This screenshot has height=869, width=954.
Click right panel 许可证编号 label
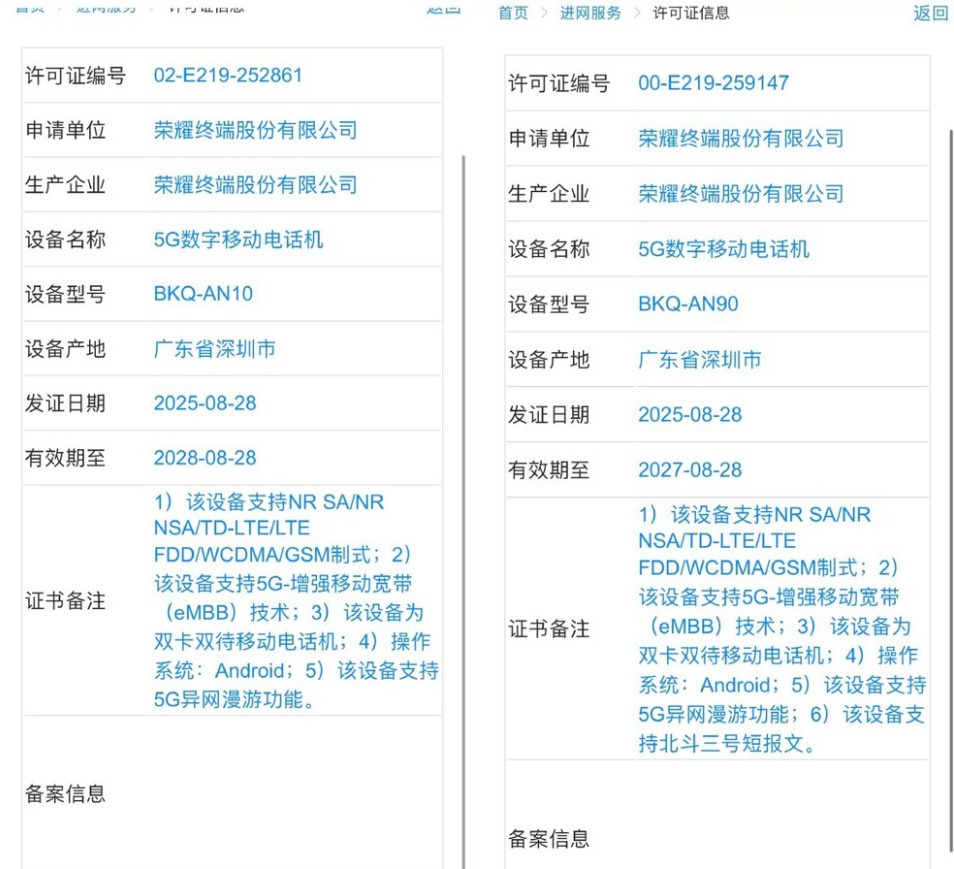click(559, 83)
